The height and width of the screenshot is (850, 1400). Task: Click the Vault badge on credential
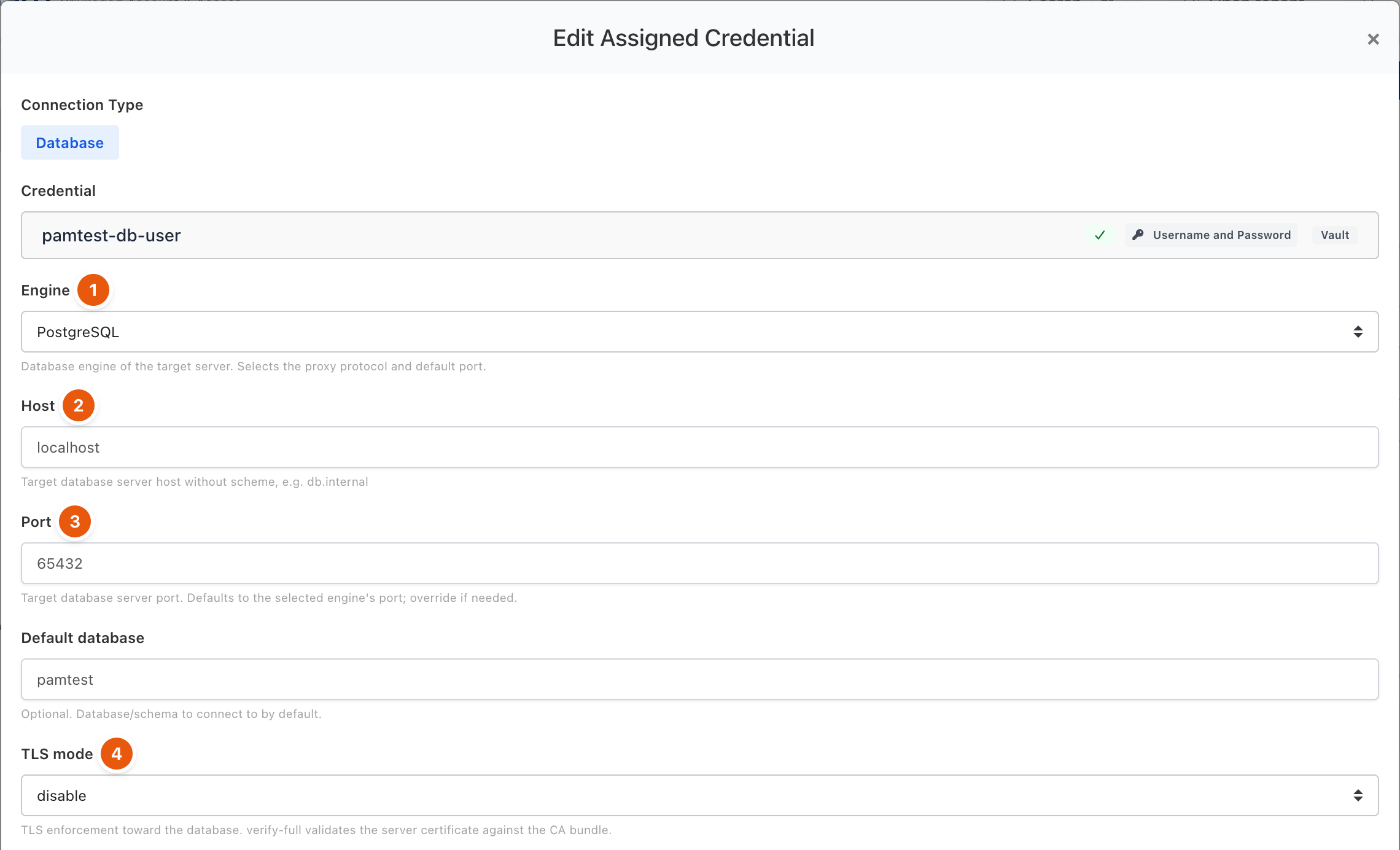[x=1335, y=235]
